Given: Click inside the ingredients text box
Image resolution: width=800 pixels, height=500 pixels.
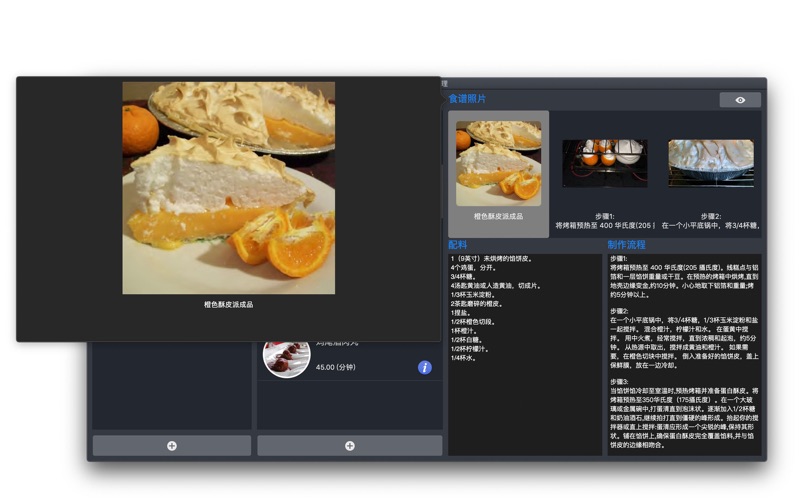Looking at the screenshot, I should [524, 400].
